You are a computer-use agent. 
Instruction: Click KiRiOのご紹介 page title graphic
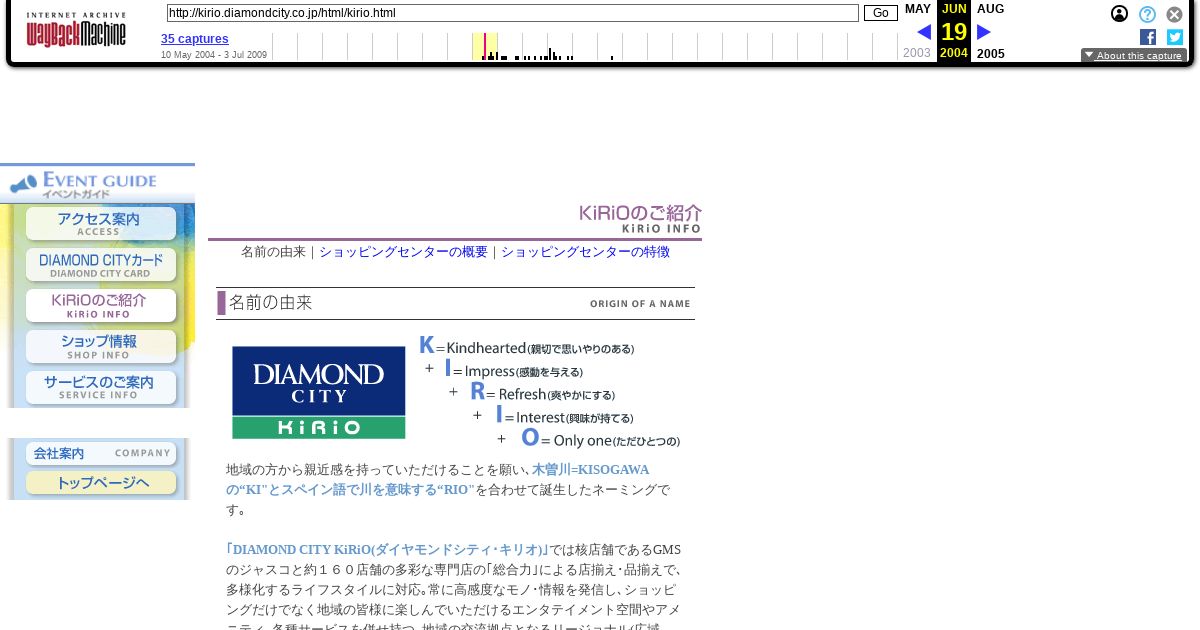tap(641, 219)
